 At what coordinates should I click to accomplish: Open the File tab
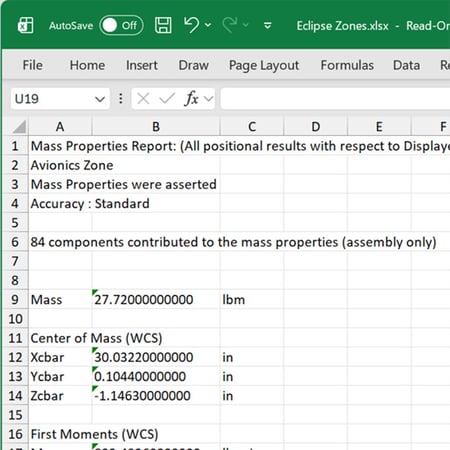(x=33, y=65)
